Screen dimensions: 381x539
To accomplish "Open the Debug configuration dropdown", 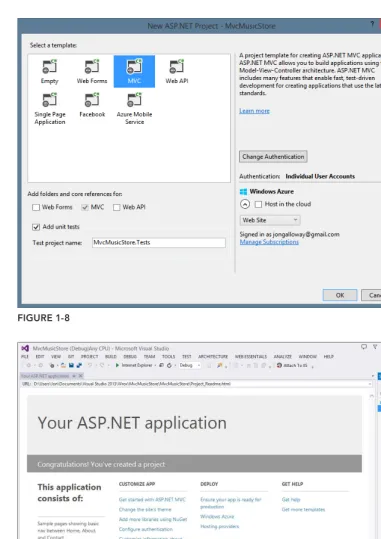I will pyautogui.click(x=190, y=365).
